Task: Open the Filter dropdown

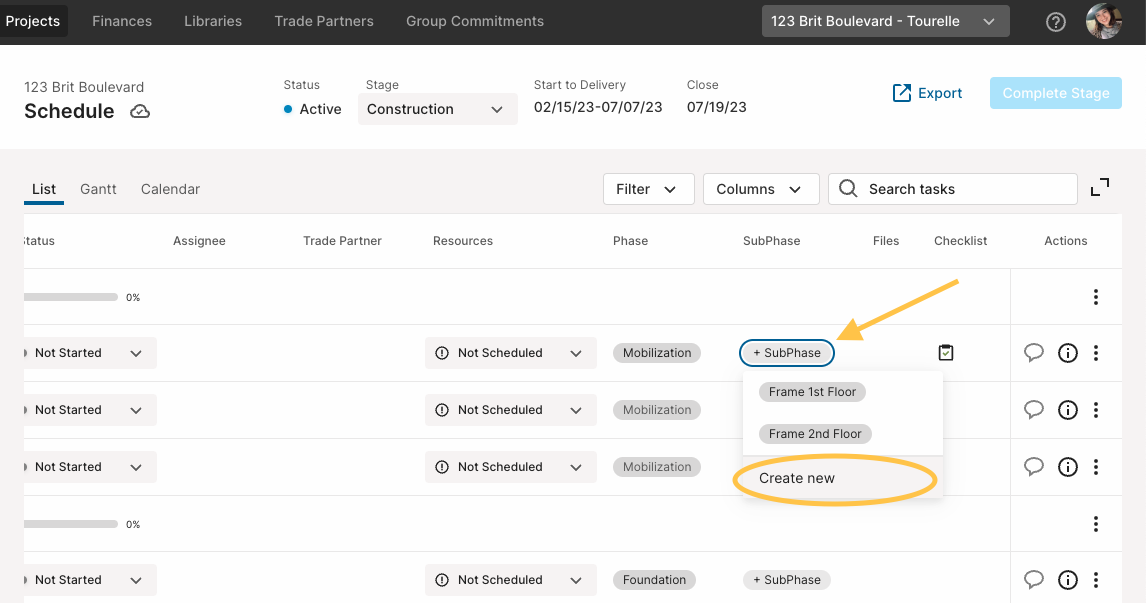Action: 648,189
